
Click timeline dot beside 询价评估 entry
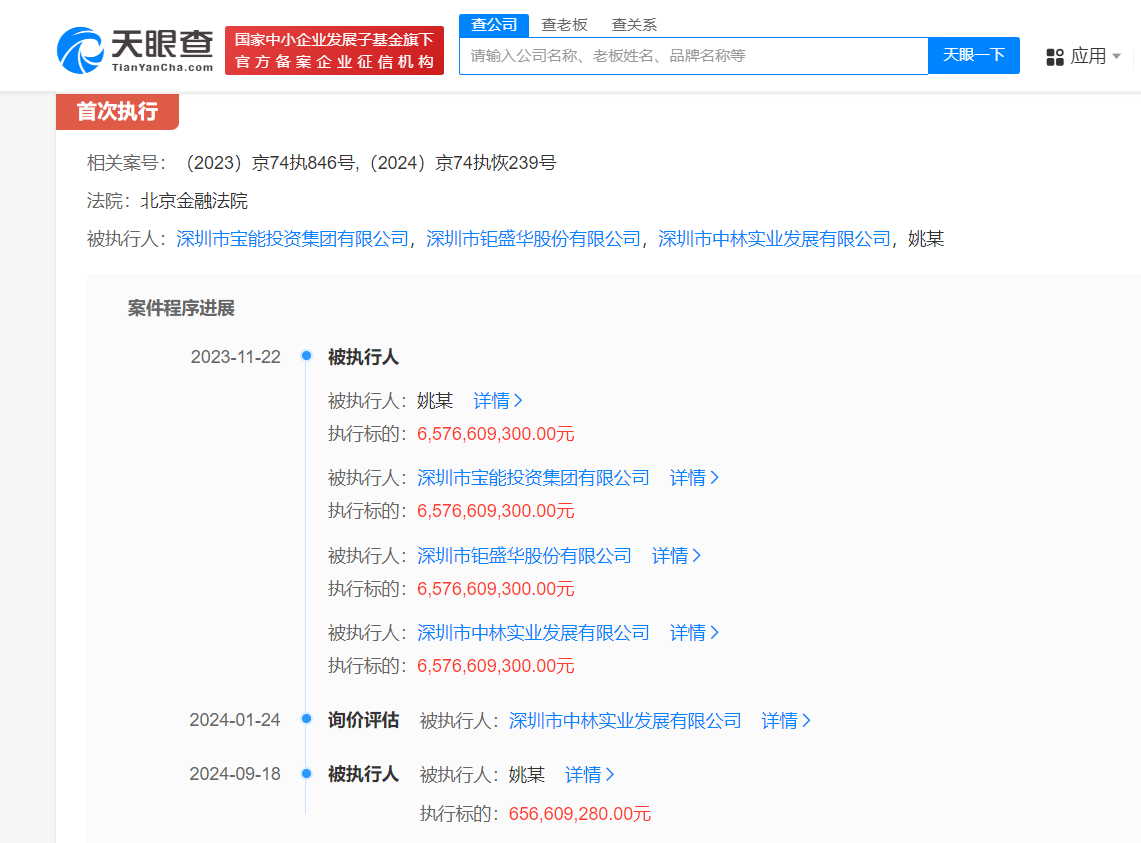306,719
